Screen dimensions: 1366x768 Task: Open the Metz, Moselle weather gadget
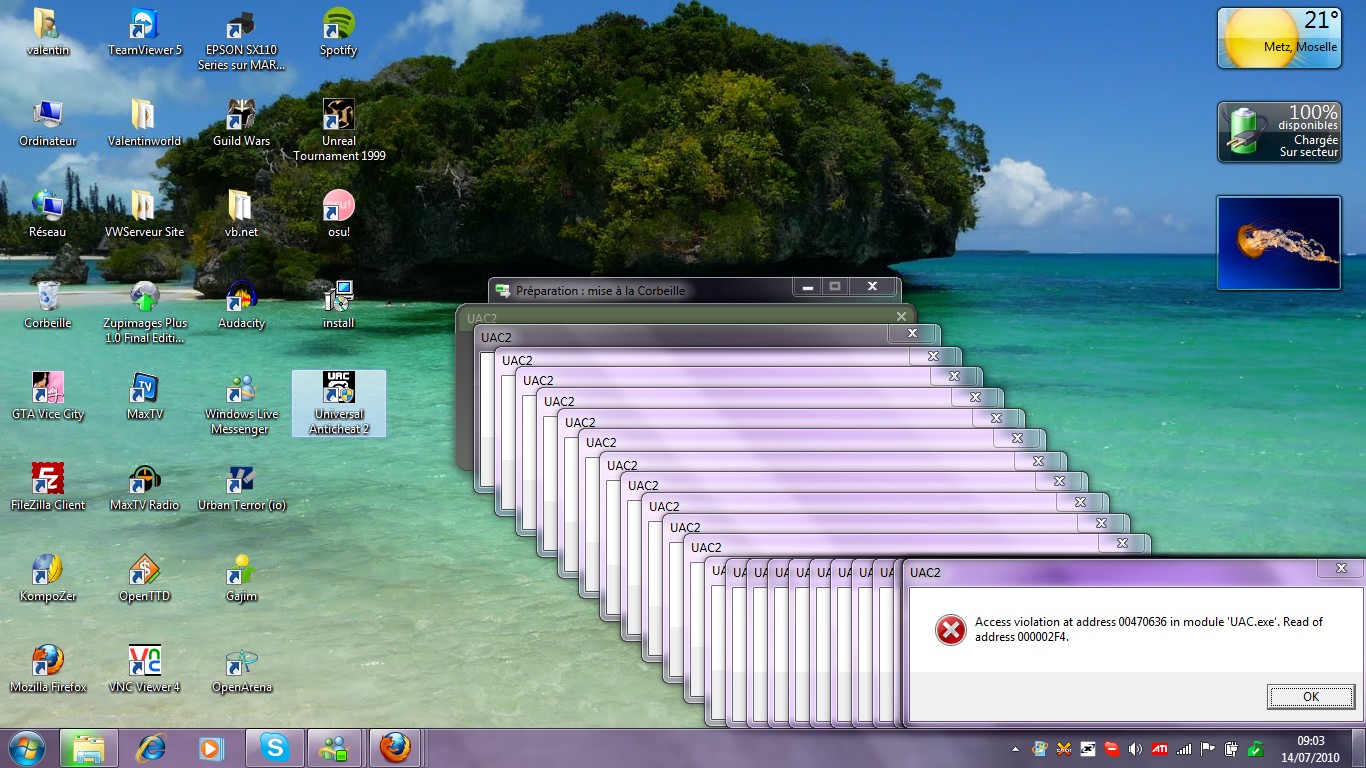(1278, 38)
